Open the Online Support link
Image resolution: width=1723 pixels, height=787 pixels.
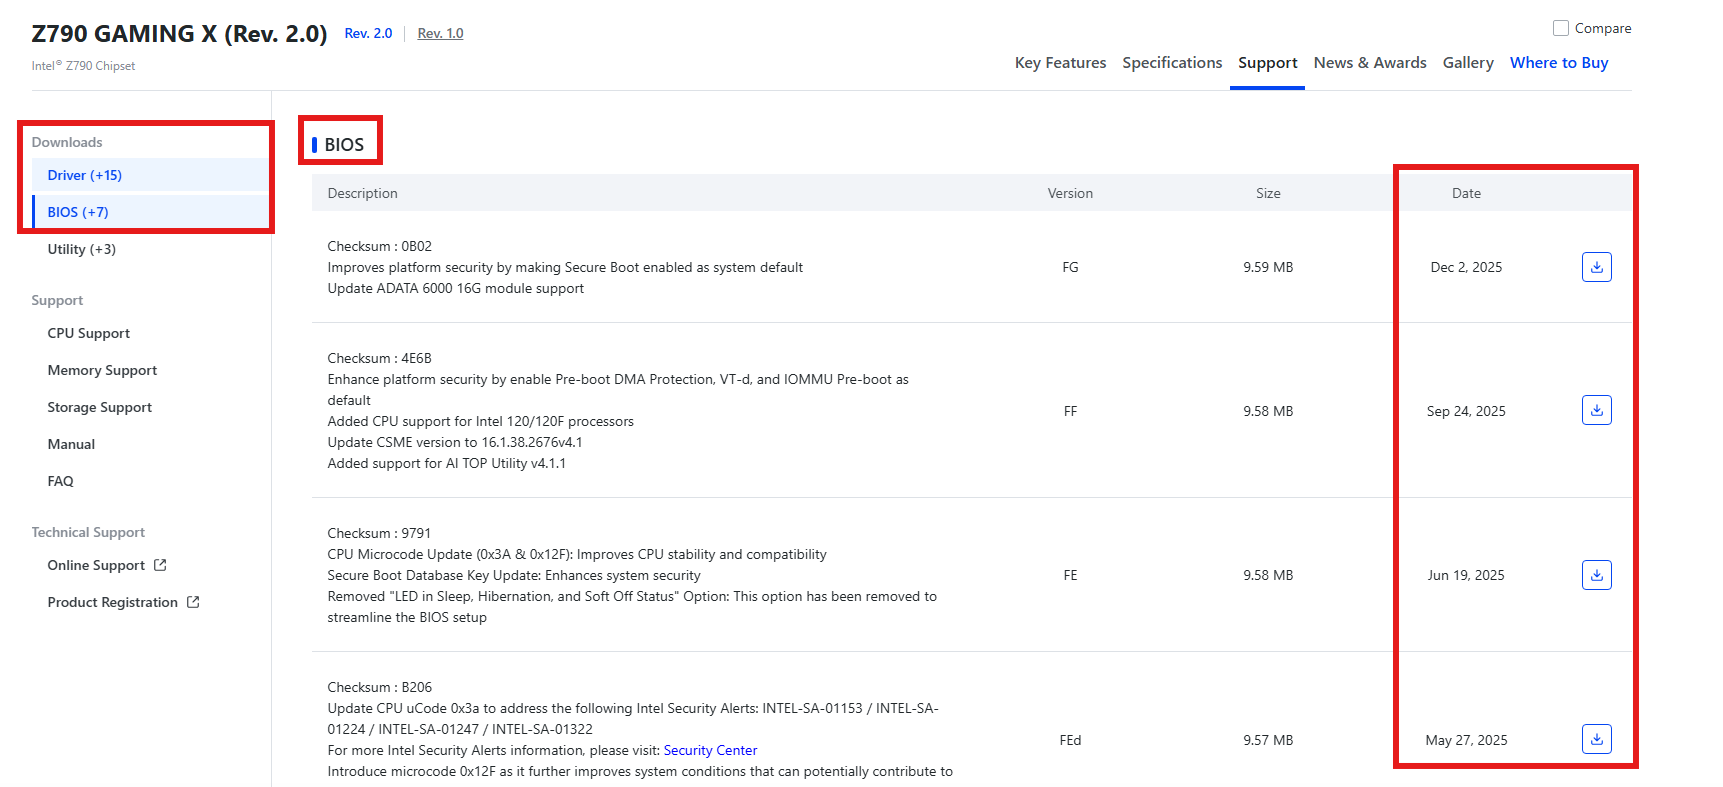96,565
